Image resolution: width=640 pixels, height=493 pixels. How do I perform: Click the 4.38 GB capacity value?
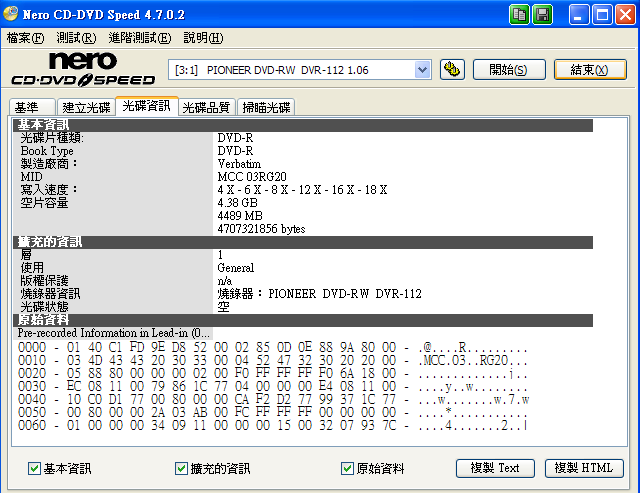click(x=238, y=203)
